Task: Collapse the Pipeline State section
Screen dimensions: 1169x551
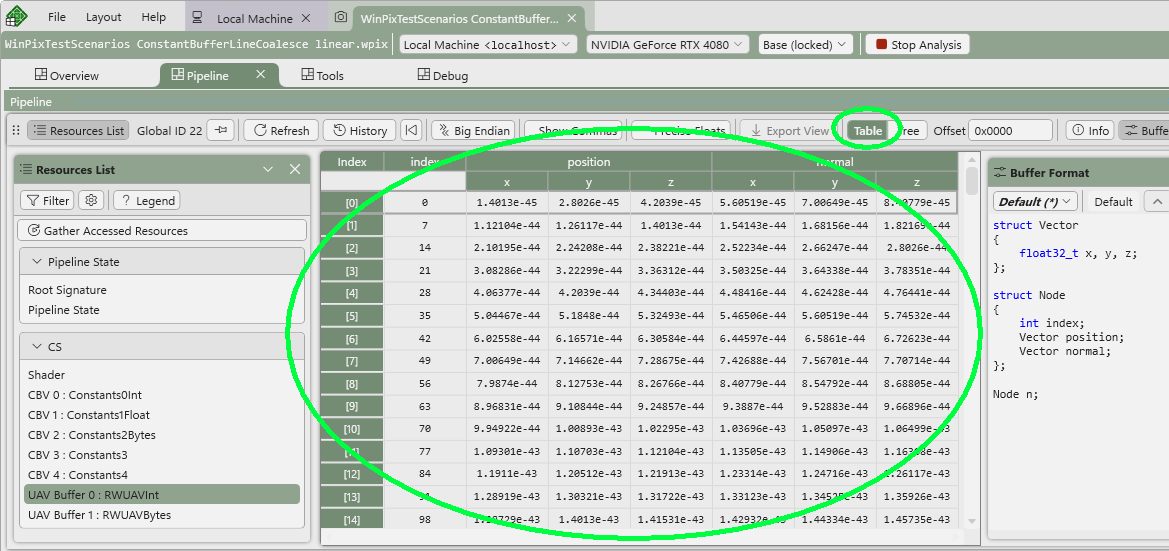Action: coord(36,262)
